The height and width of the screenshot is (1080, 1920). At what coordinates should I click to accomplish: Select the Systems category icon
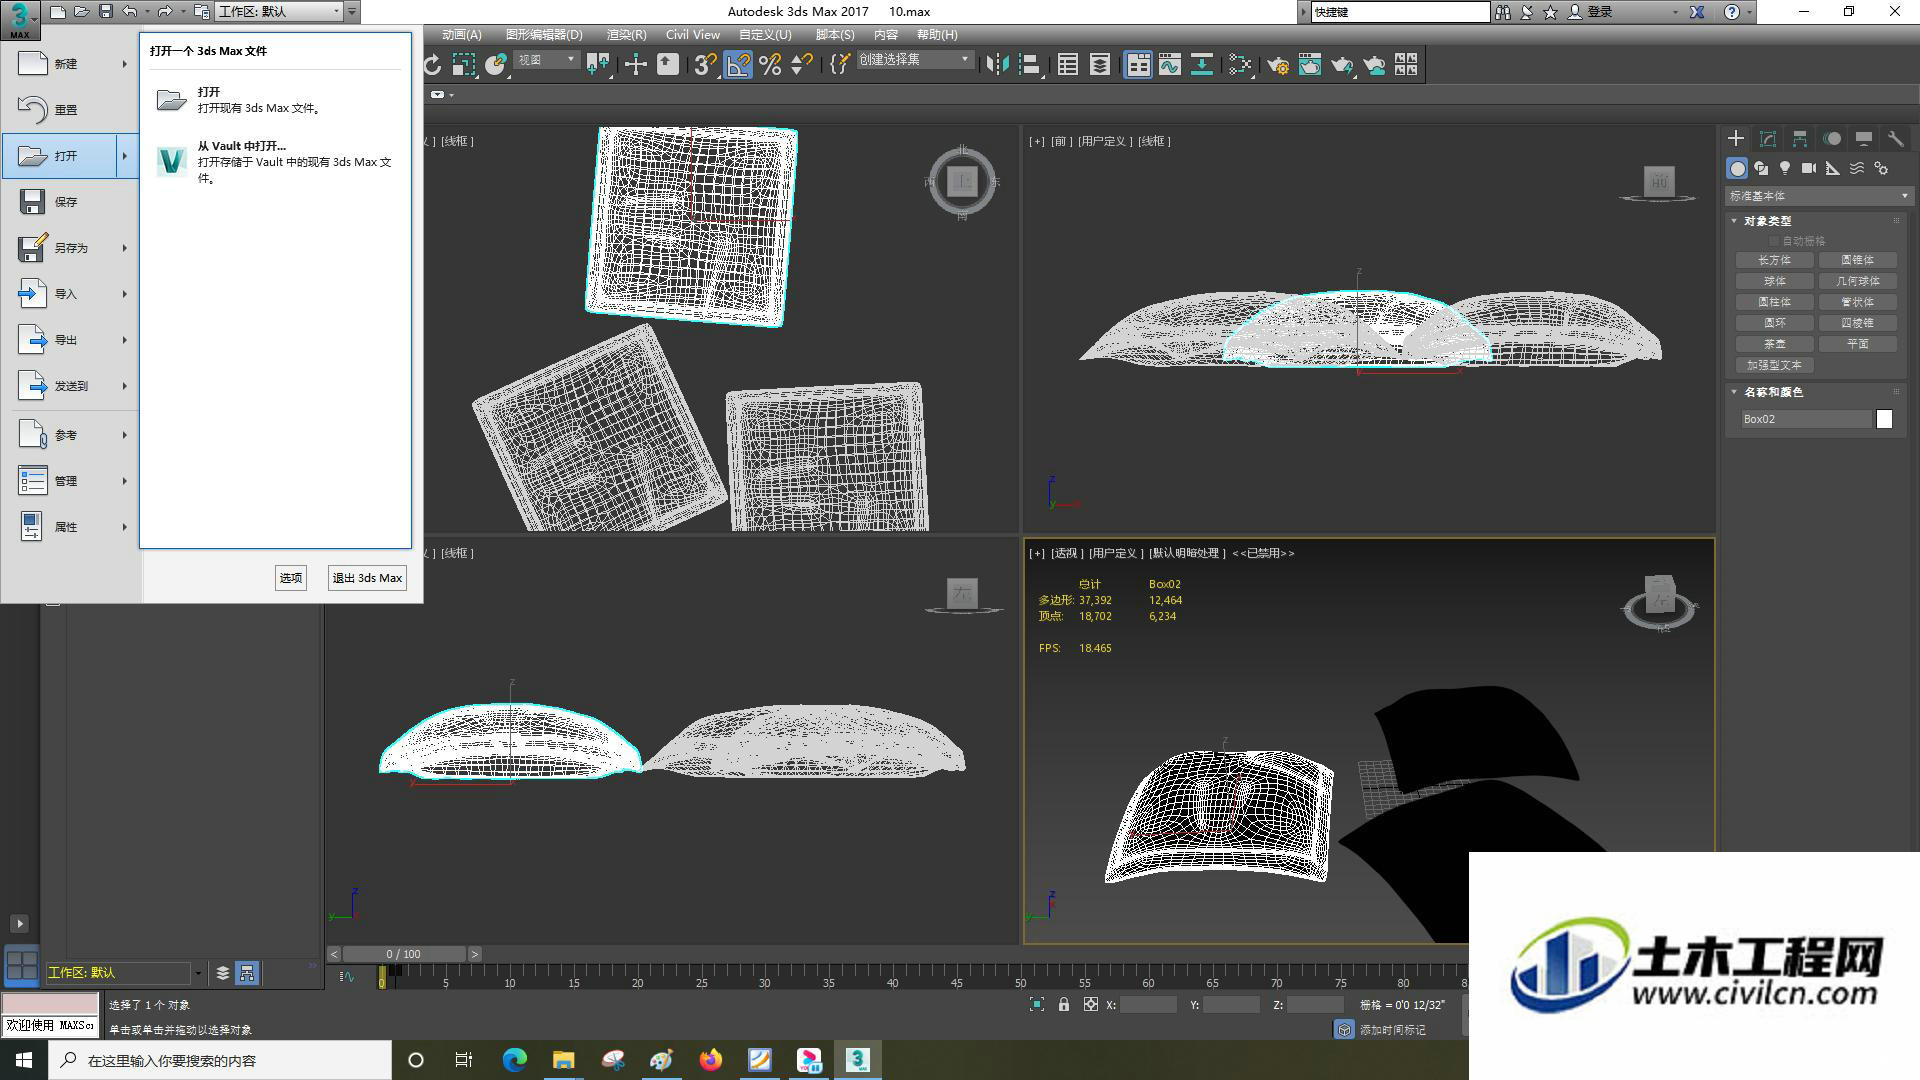(1881, 168)
